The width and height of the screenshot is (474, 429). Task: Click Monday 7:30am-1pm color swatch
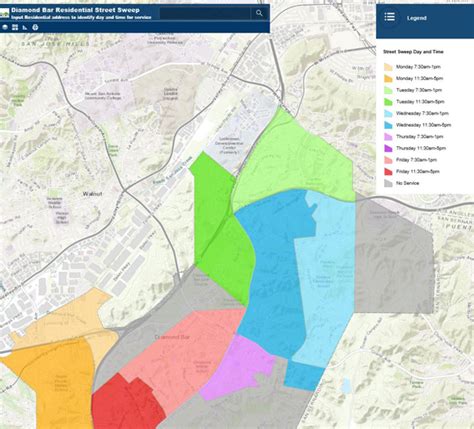388,67
